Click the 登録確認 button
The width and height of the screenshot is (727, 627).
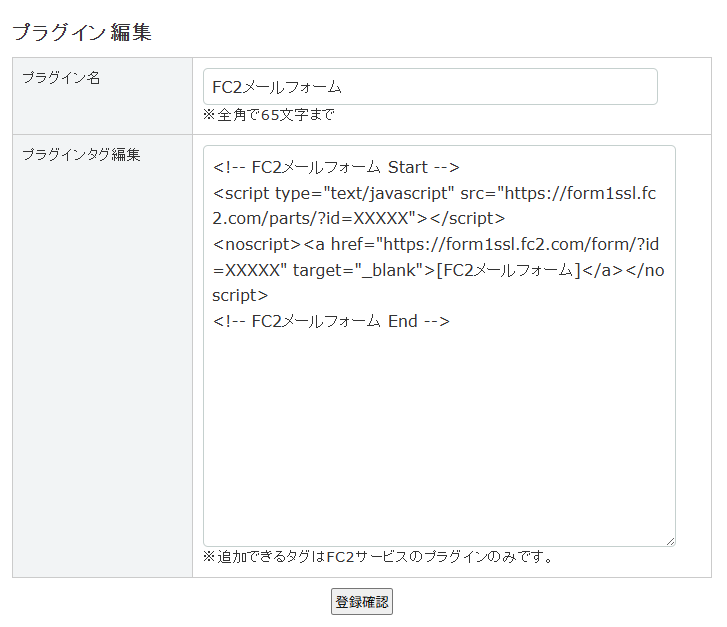362,602
